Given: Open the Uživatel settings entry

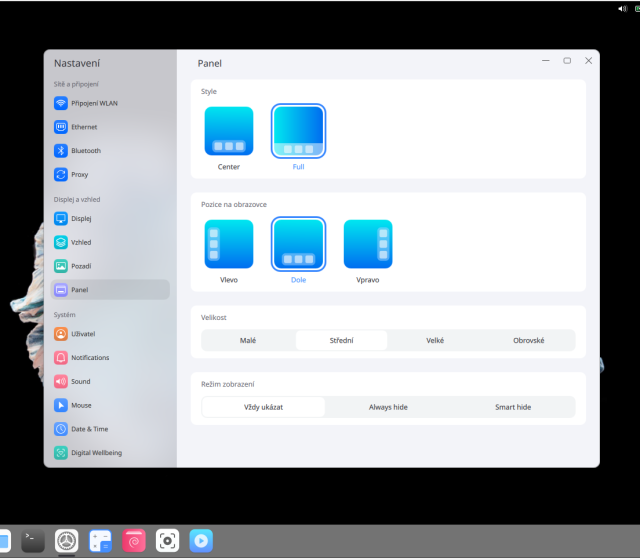Looking at the screenshot, I should coord(83,334).
